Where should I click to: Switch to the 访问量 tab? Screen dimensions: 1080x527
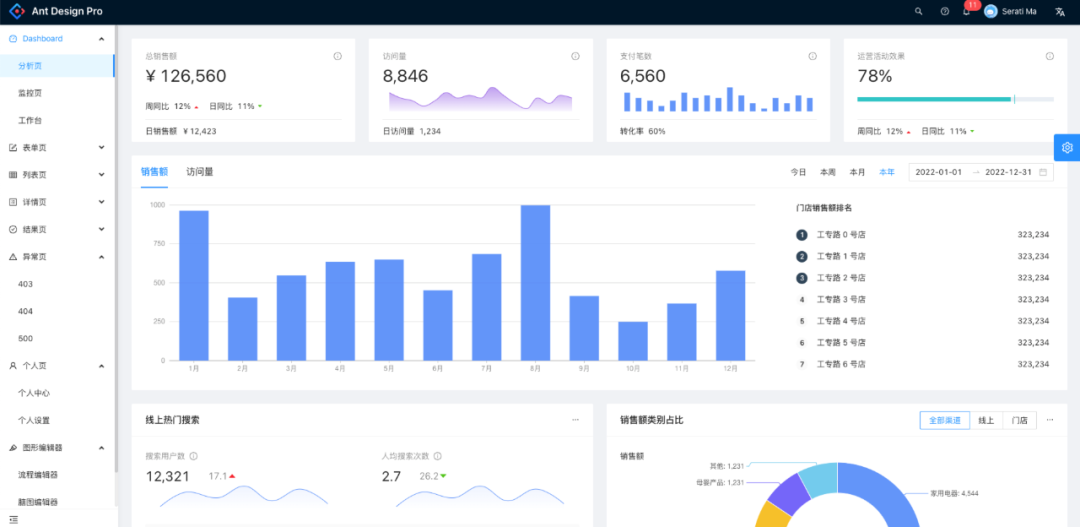pyautogui.click(x=200, y=172)
